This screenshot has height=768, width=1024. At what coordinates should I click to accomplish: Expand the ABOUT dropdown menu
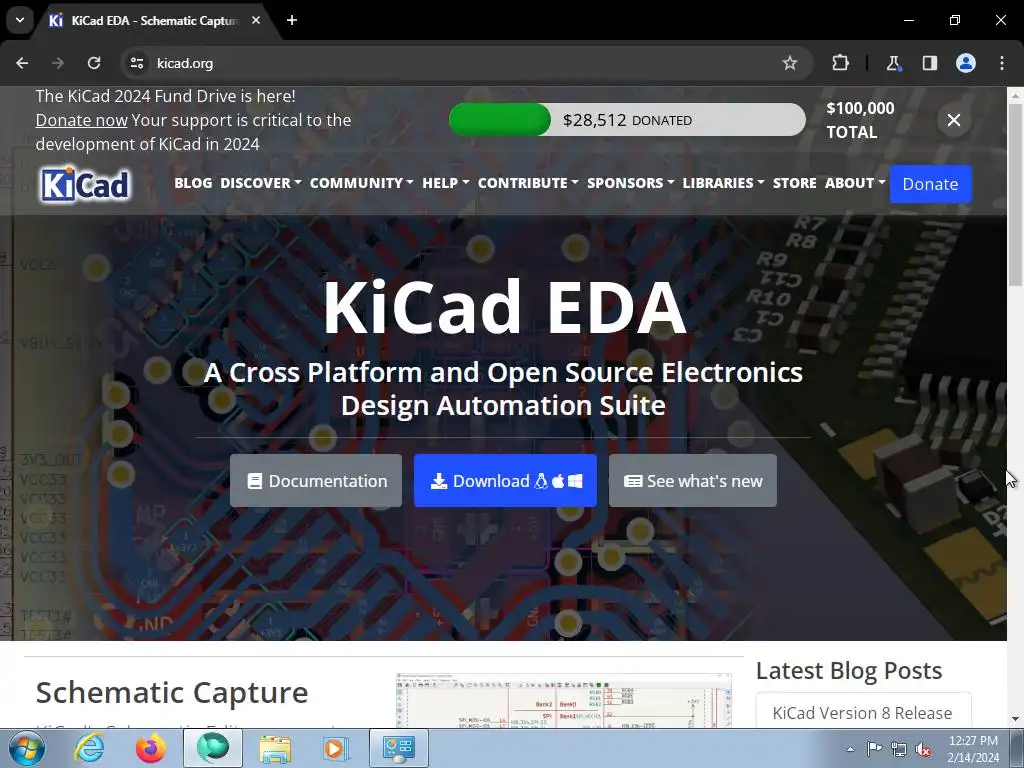point(855,183)
